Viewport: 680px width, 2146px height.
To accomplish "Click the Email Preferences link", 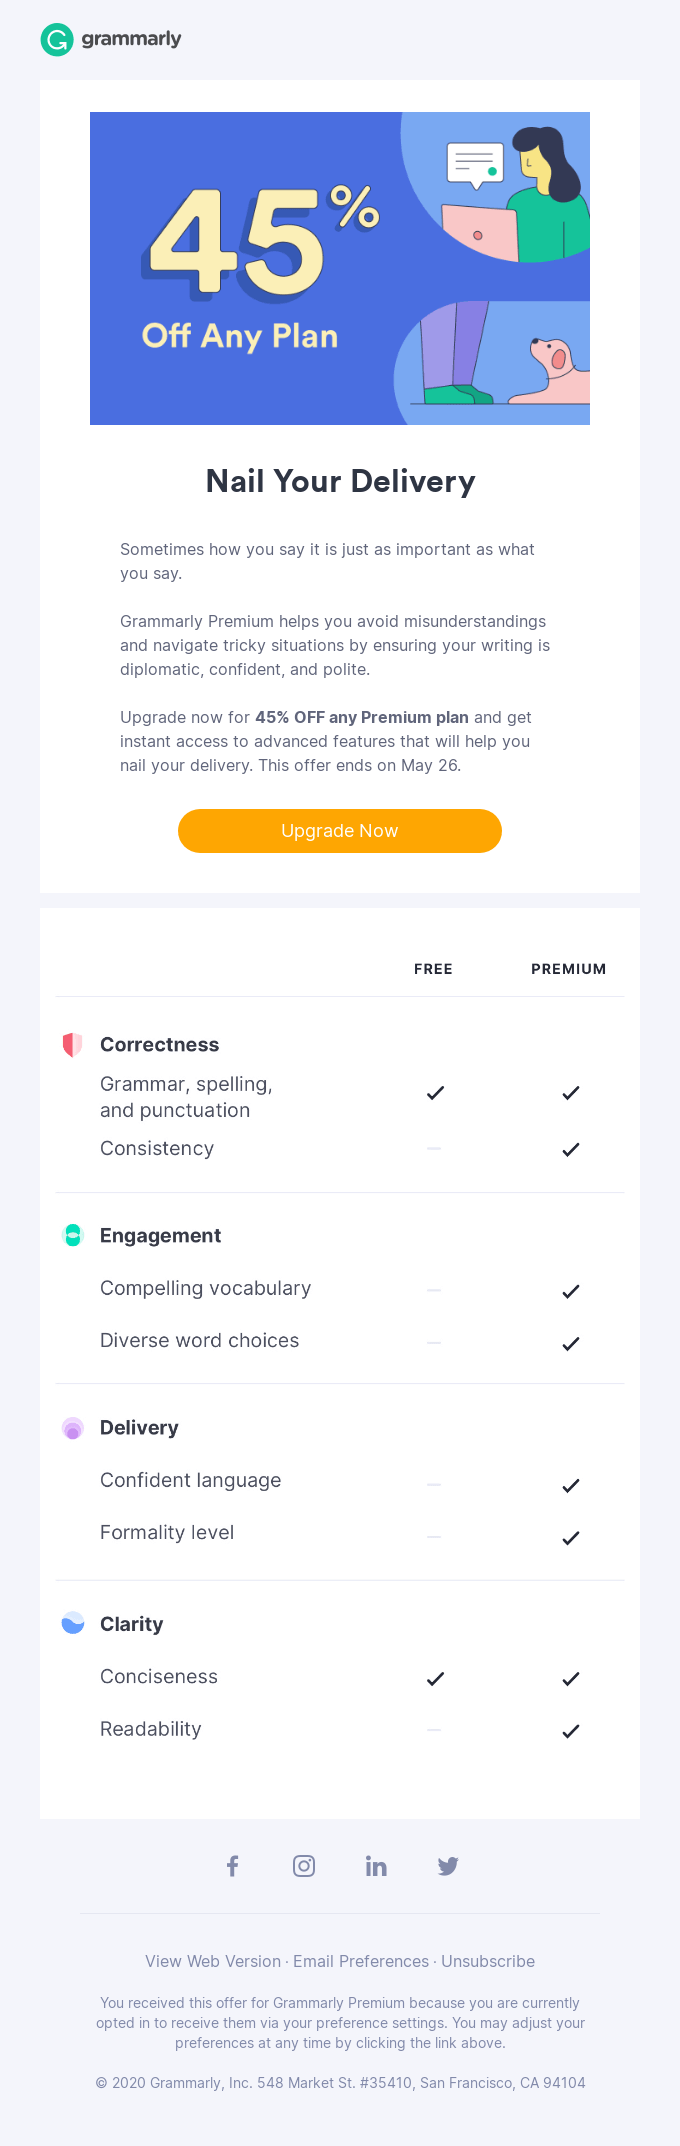I will point(361,1961).
